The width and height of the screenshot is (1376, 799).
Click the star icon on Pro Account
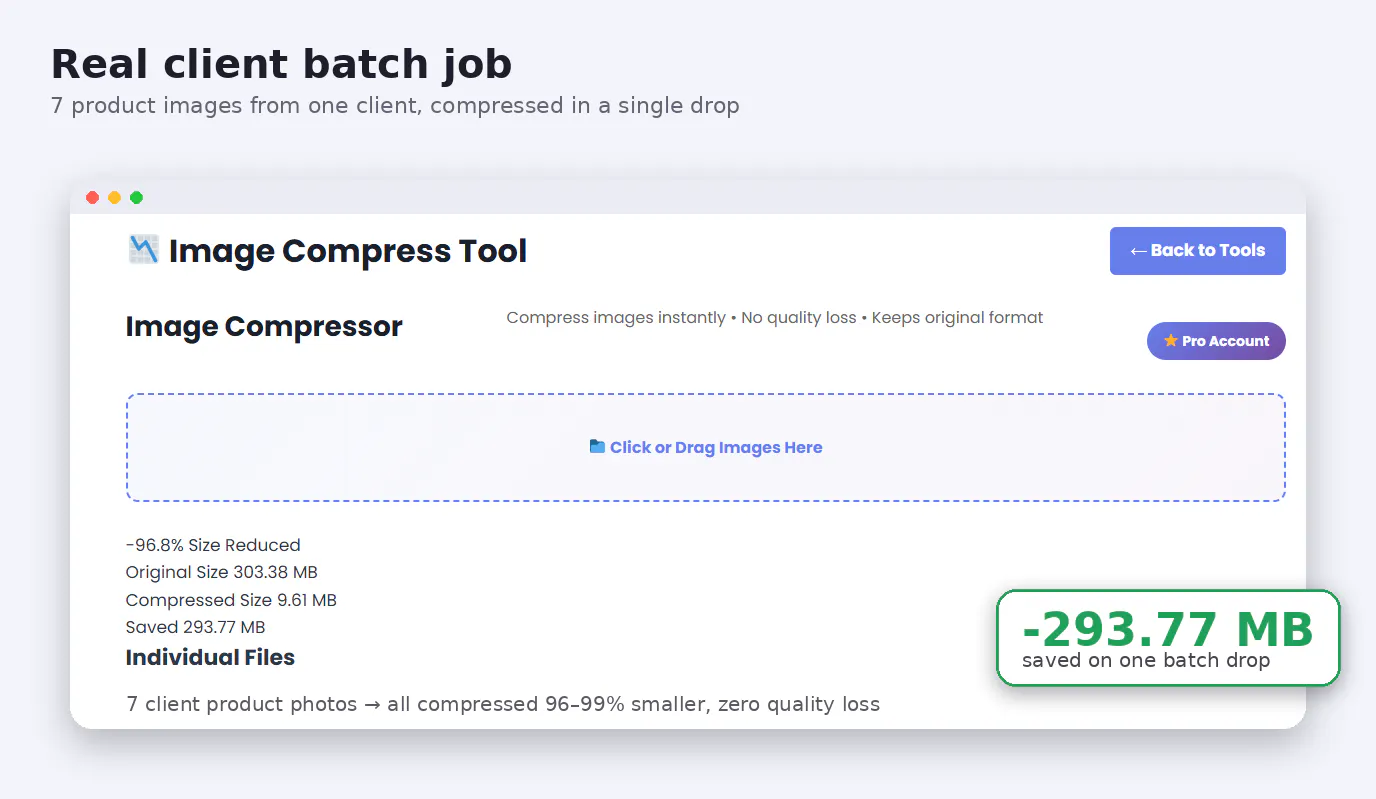point(1171,341)
